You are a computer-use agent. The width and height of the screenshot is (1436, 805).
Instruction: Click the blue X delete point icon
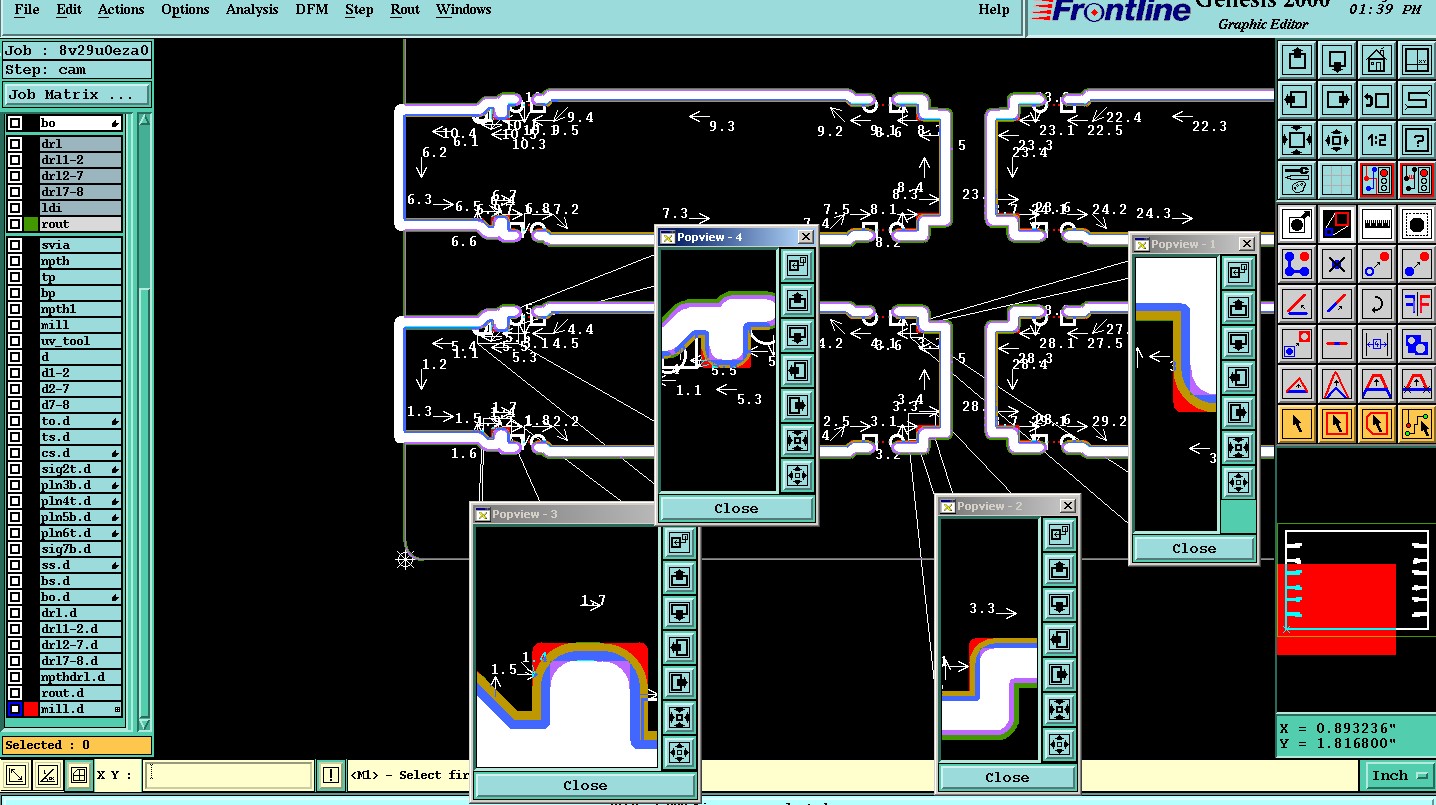point(1337,264)
